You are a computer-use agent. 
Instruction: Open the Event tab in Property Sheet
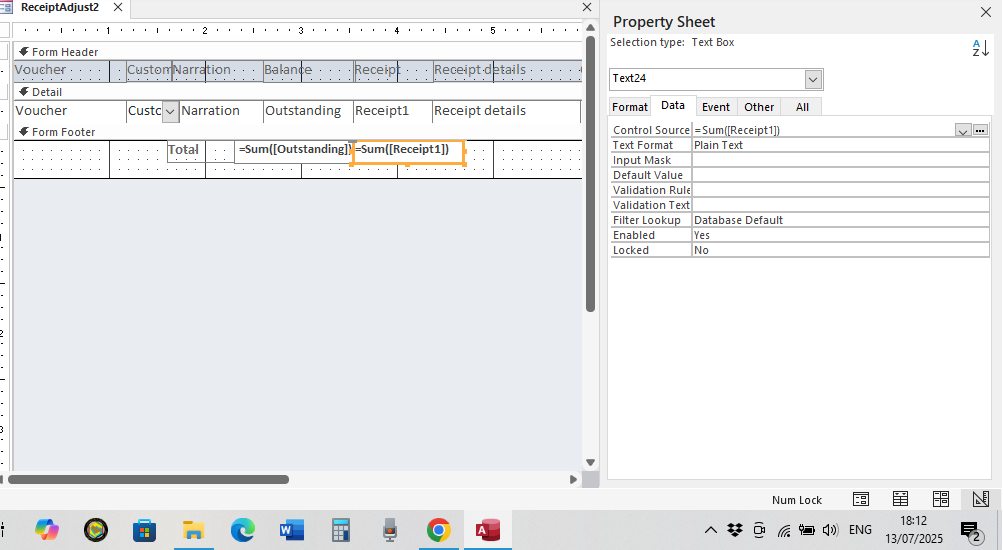point(715,107)
